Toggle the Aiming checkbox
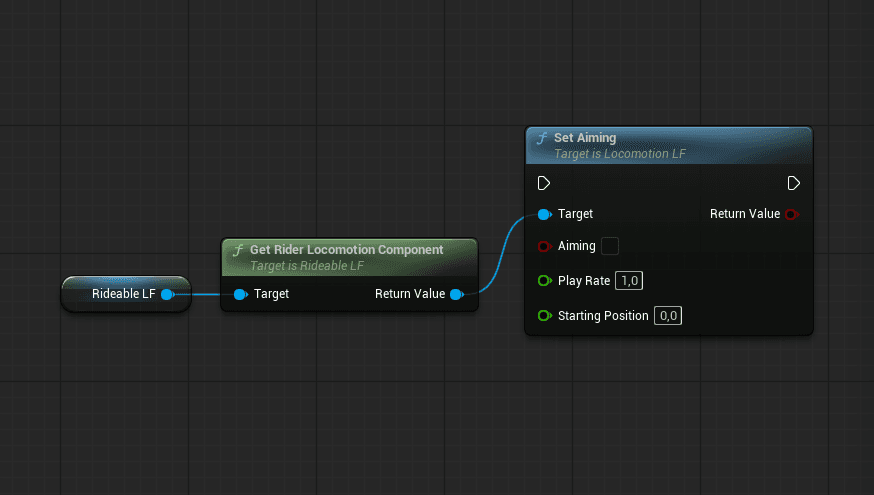The width and height of the screenshot is (874, 495). (x=610, y=246)
